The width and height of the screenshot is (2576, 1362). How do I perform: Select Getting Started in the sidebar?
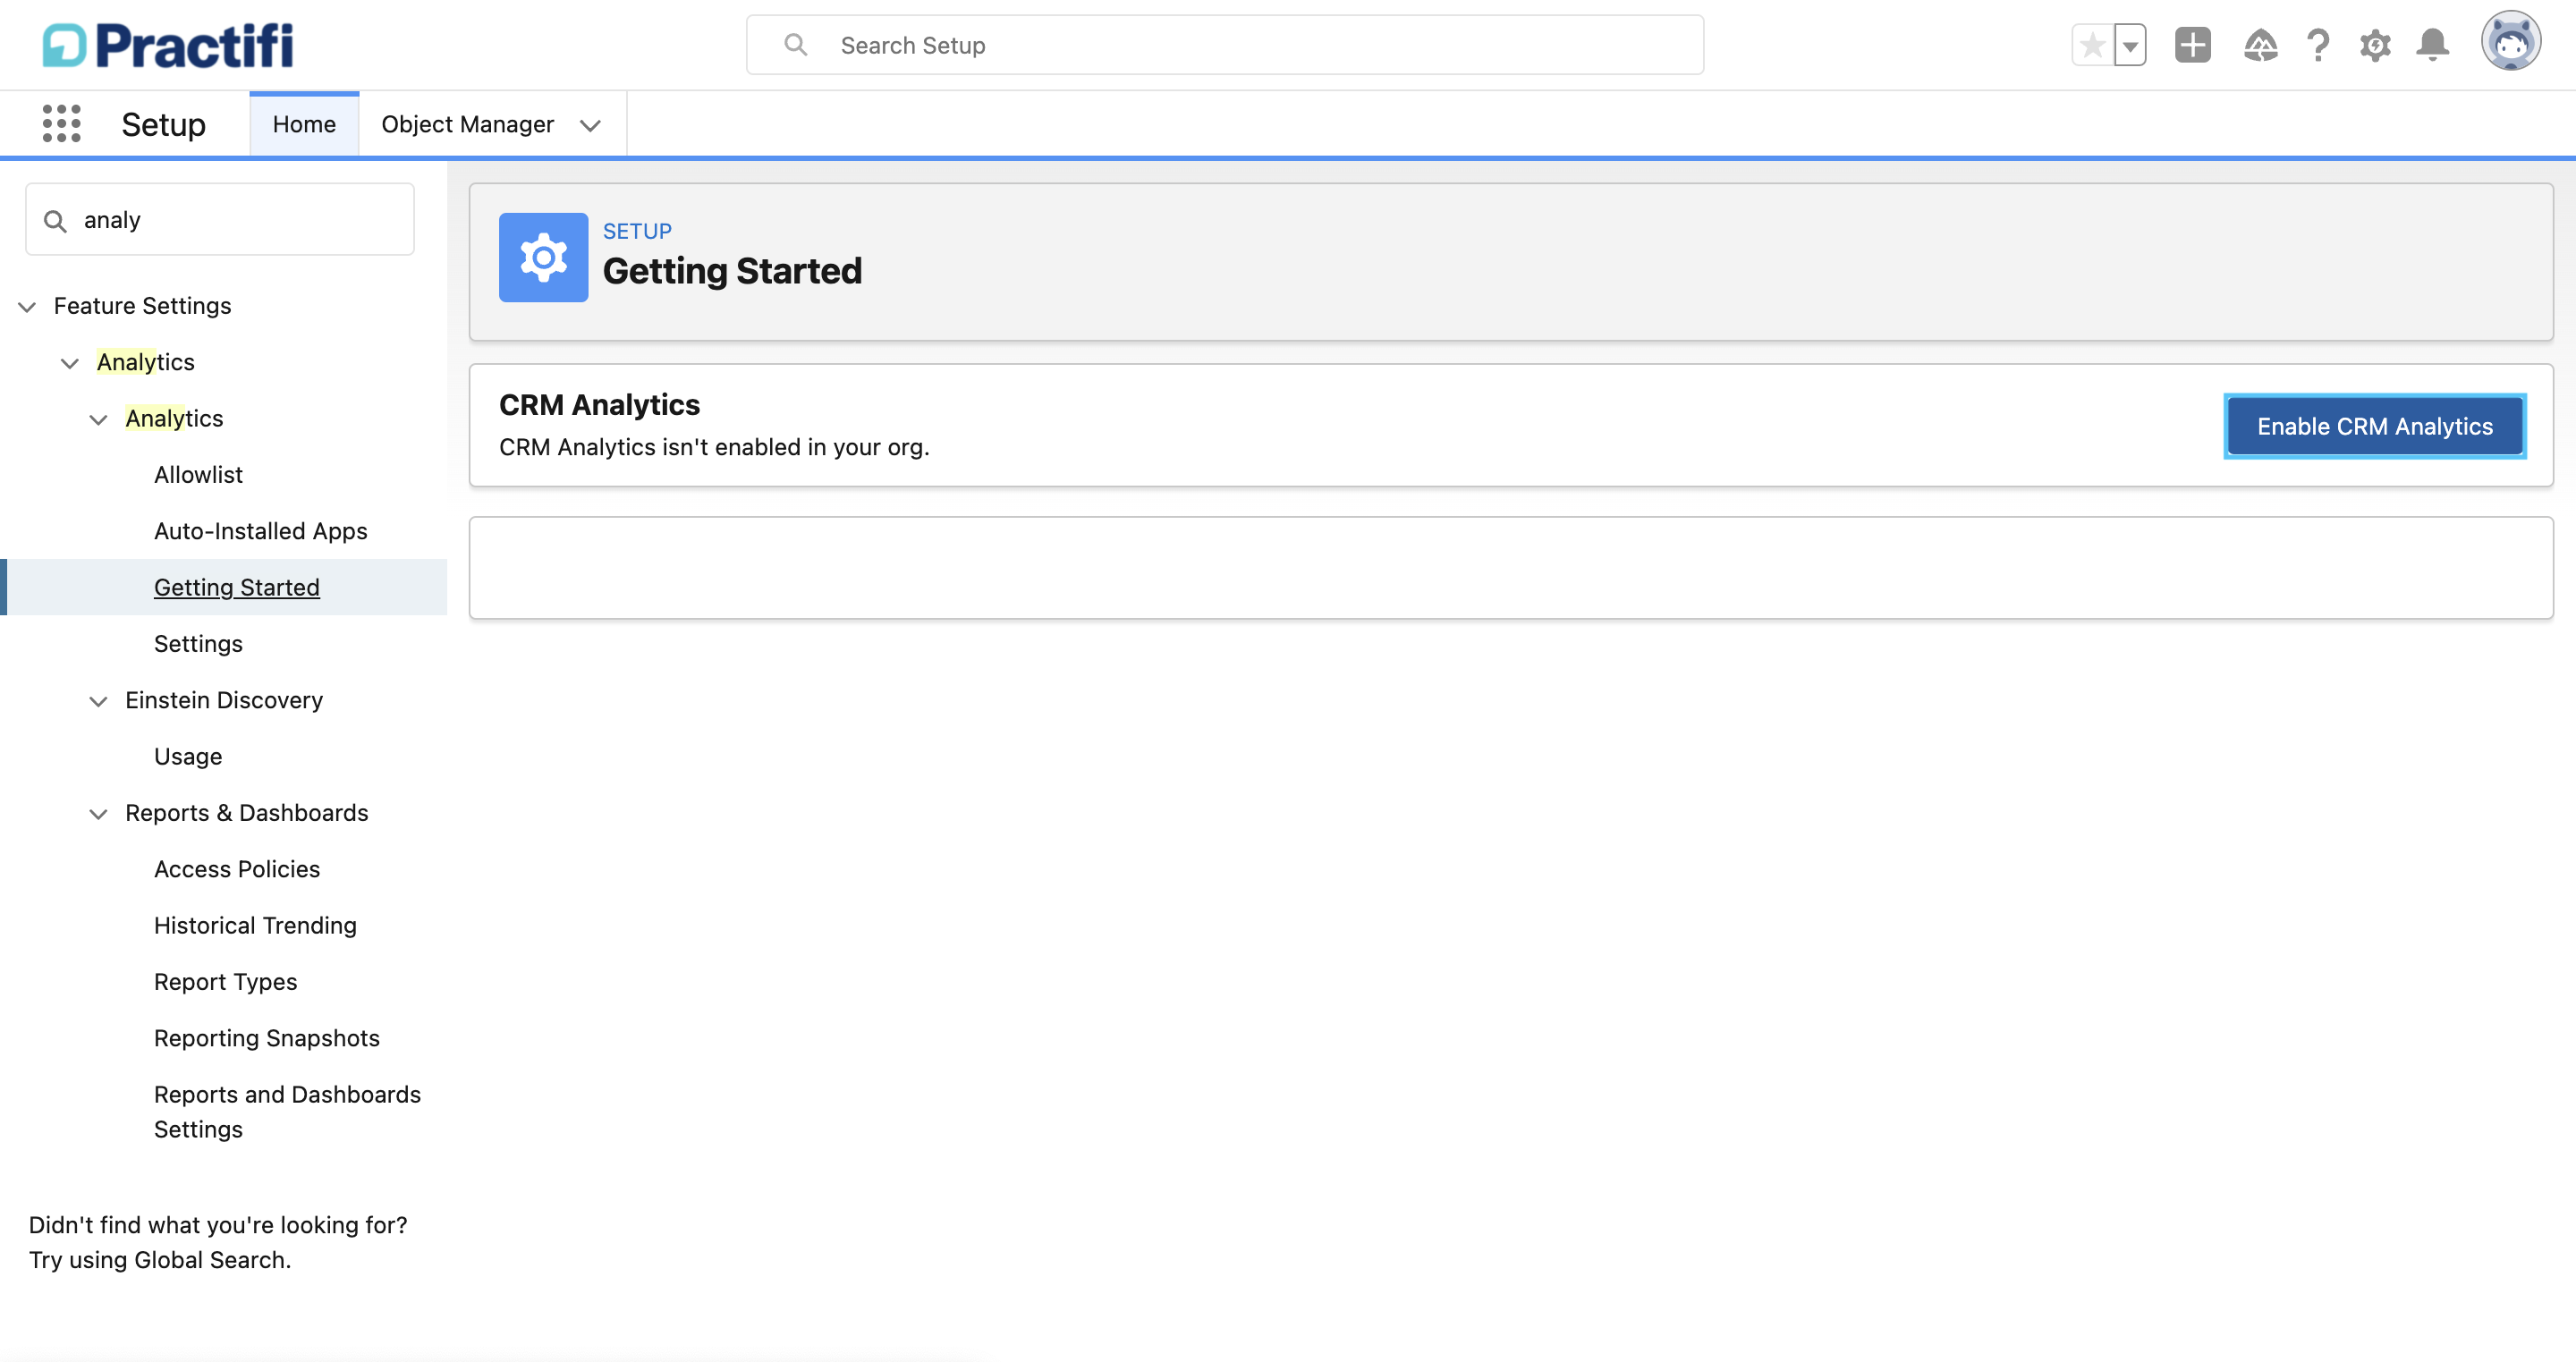236,587
